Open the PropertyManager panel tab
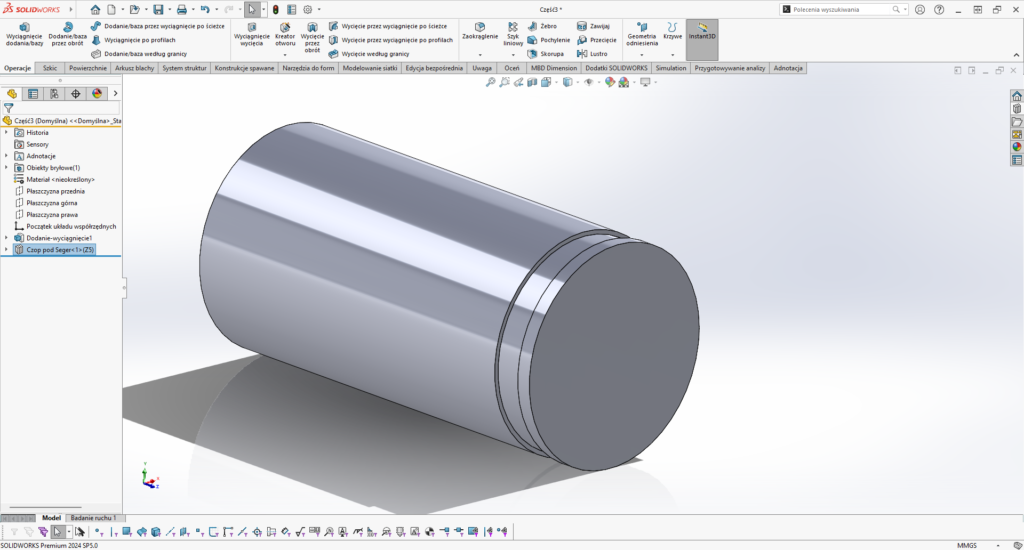This screenshot has height=550, width=1024. [x=33, y=94]
